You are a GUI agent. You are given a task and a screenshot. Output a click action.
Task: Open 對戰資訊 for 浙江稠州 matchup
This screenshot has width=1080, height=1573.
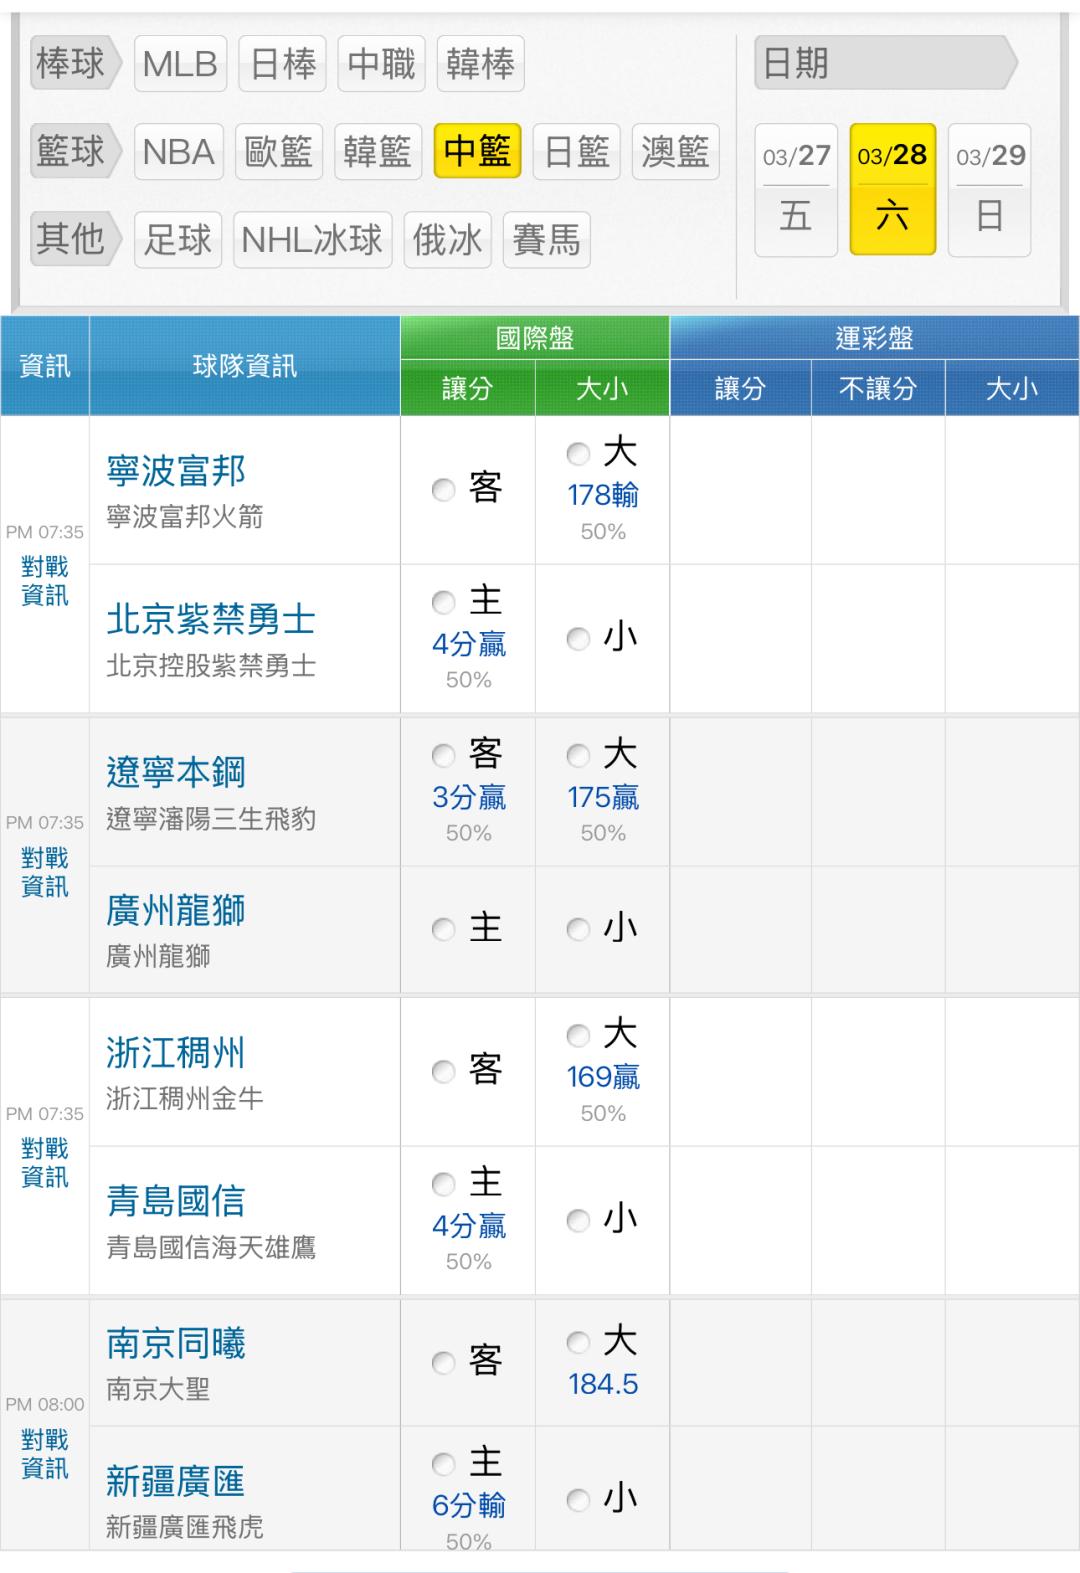tap(45, 1163)
